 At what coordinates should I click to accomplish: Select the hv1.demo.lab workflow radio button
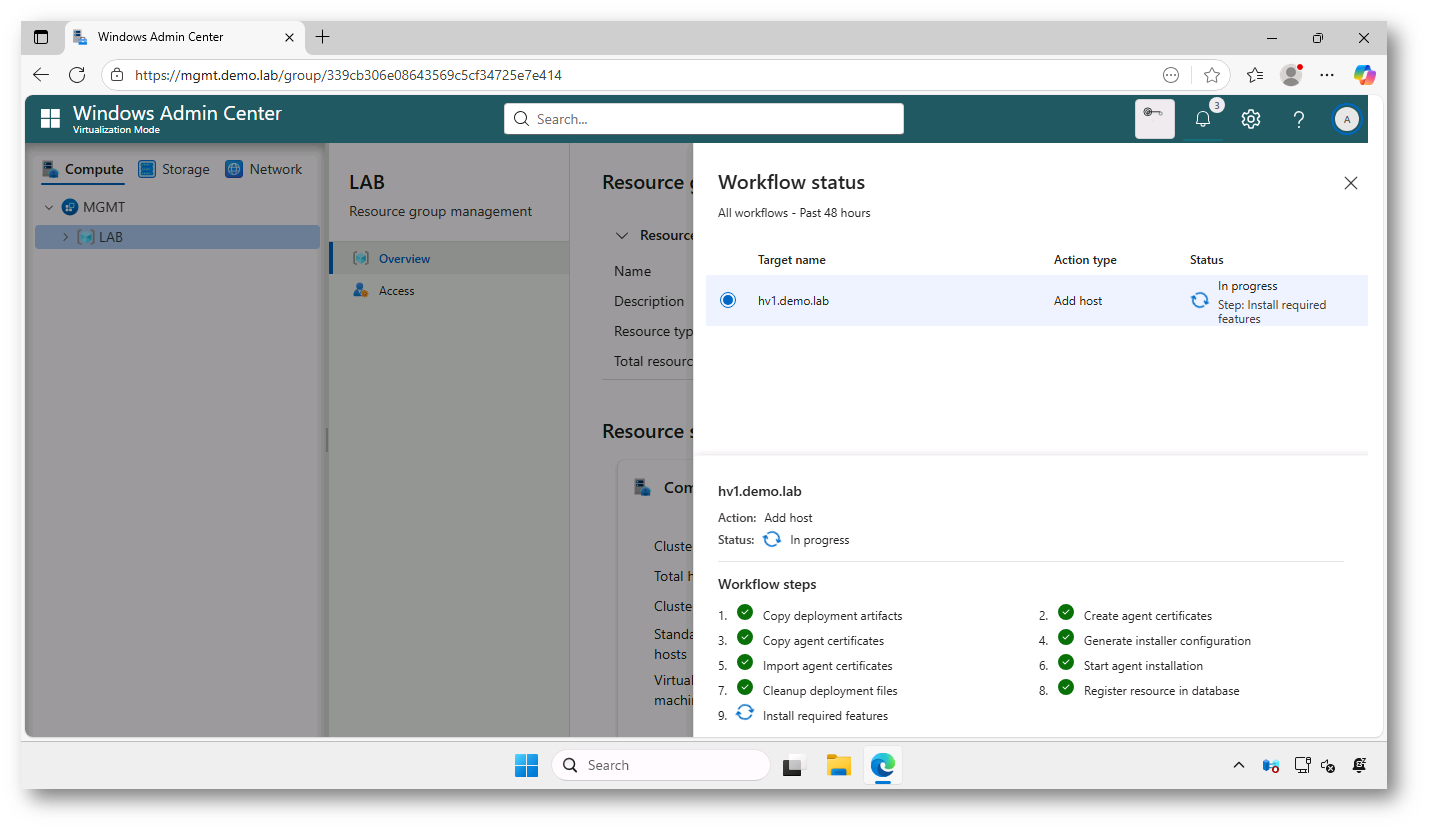coord(728,300)
